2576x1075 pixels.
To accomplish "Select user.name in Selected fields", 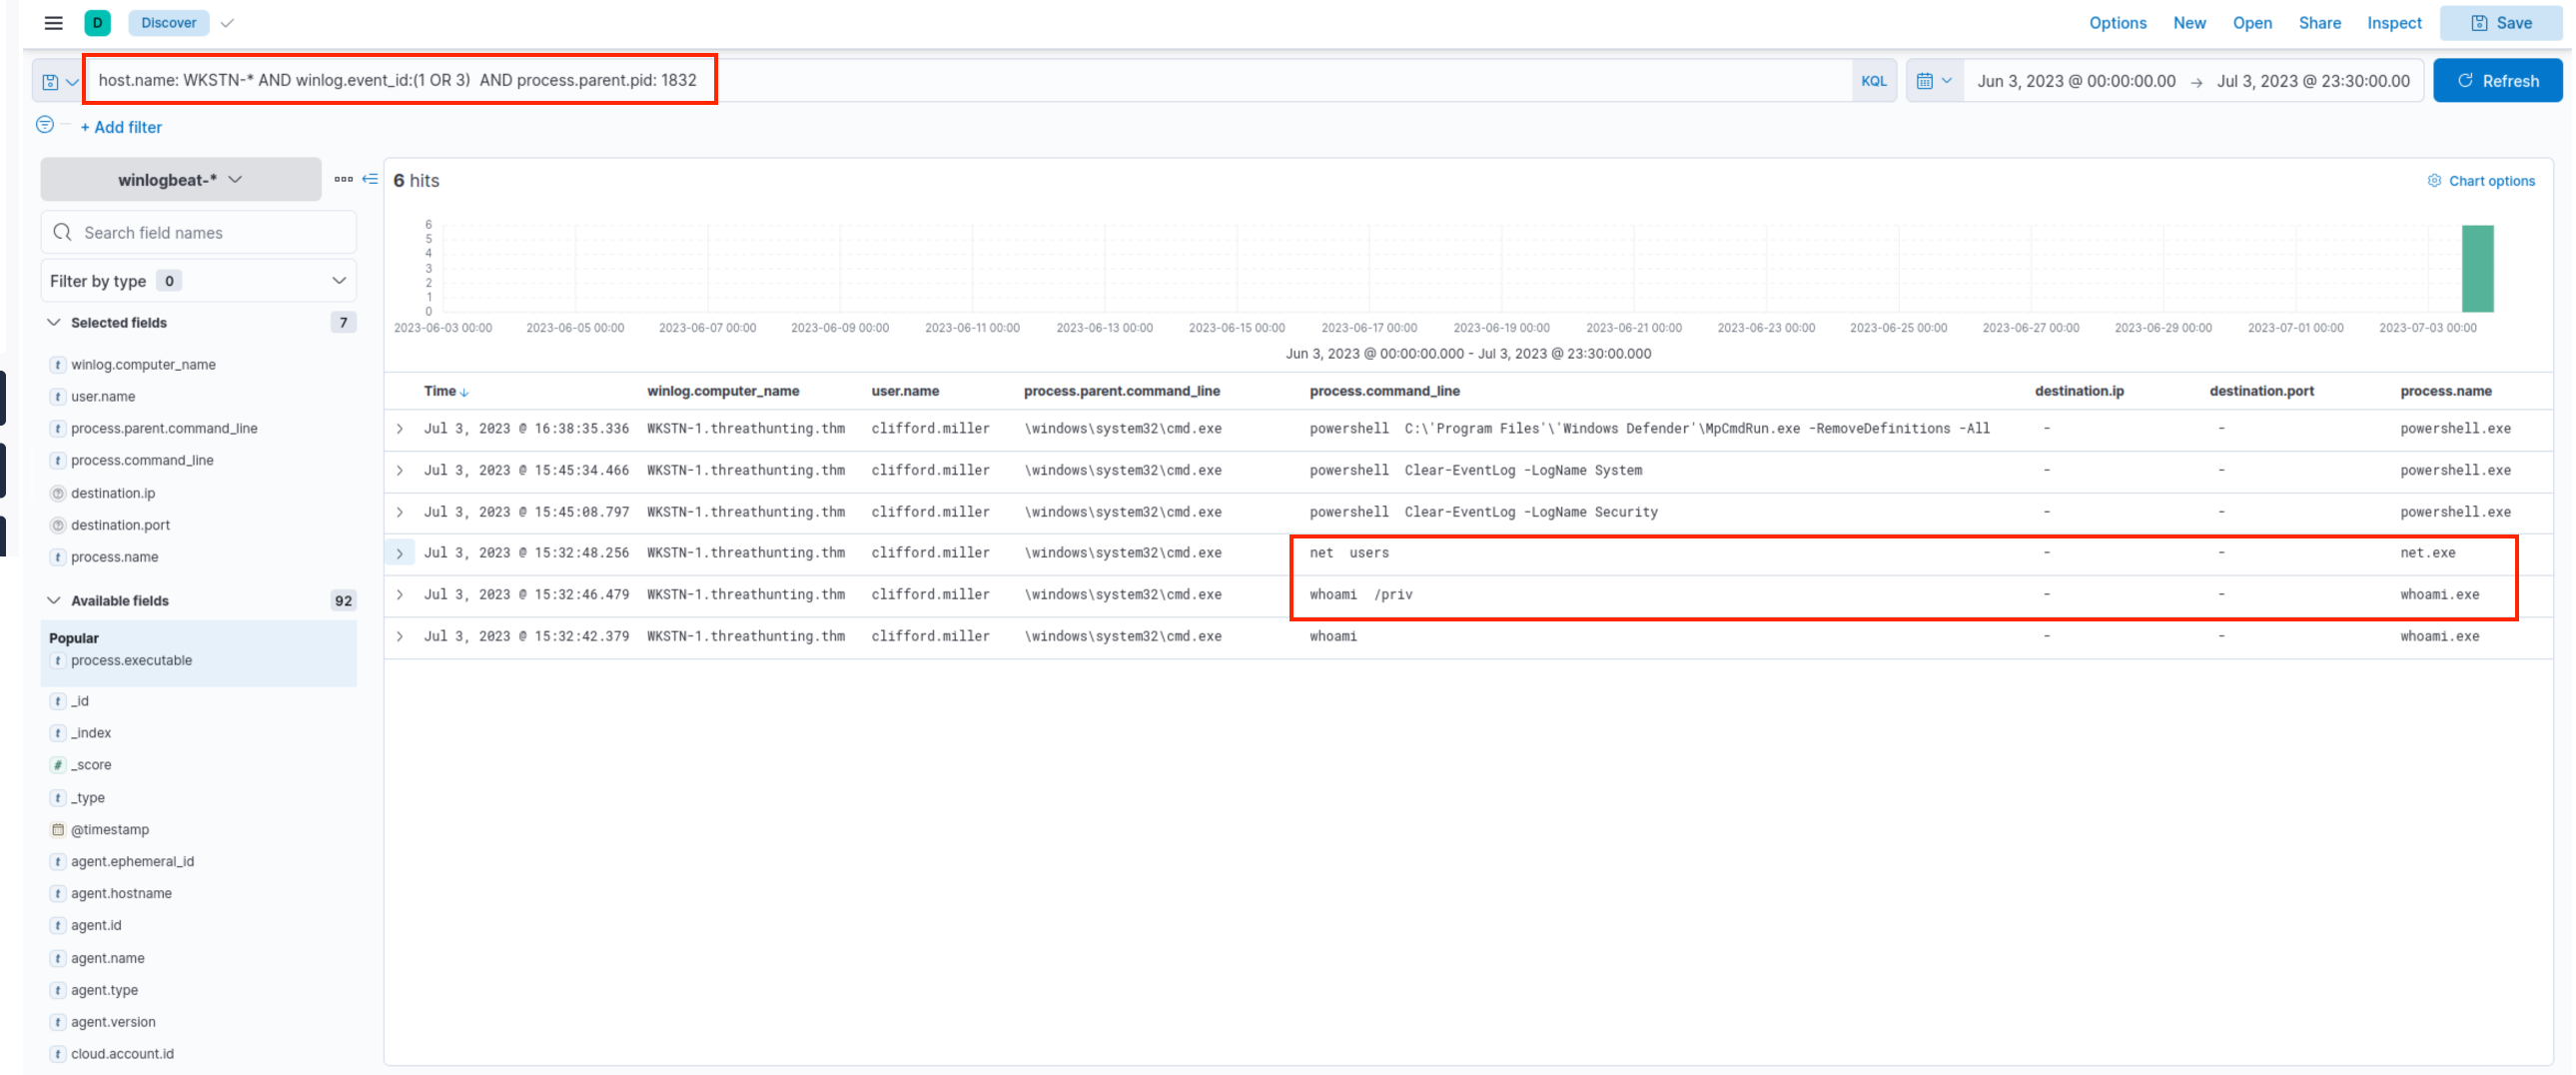I will coord(103,397).
